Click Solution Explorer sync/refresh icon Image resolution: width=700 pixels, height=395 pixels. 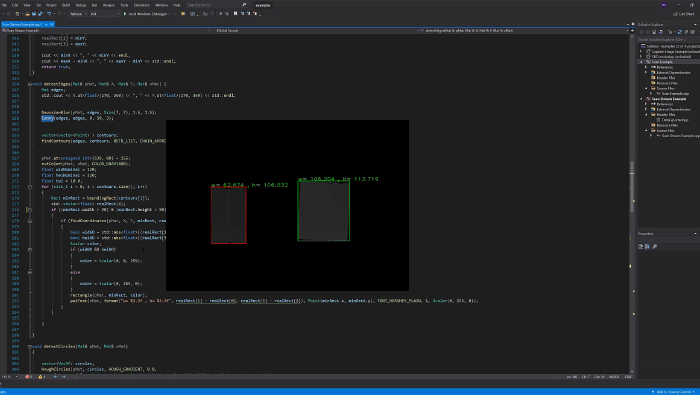[x=680, y=32]
